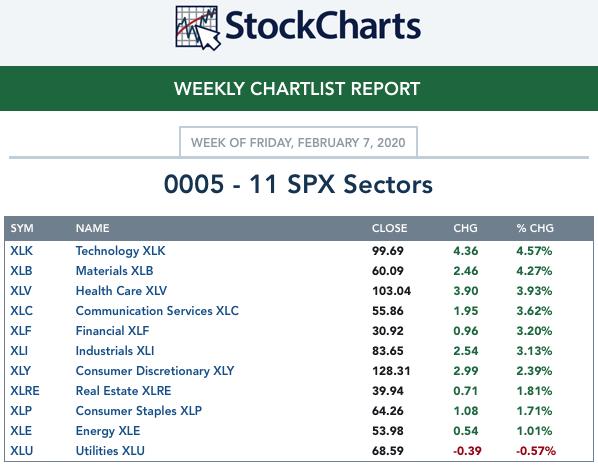This screenshot has height=466, width=598.
Task: Open the Industrials XLI link
Action: [115, 351]
